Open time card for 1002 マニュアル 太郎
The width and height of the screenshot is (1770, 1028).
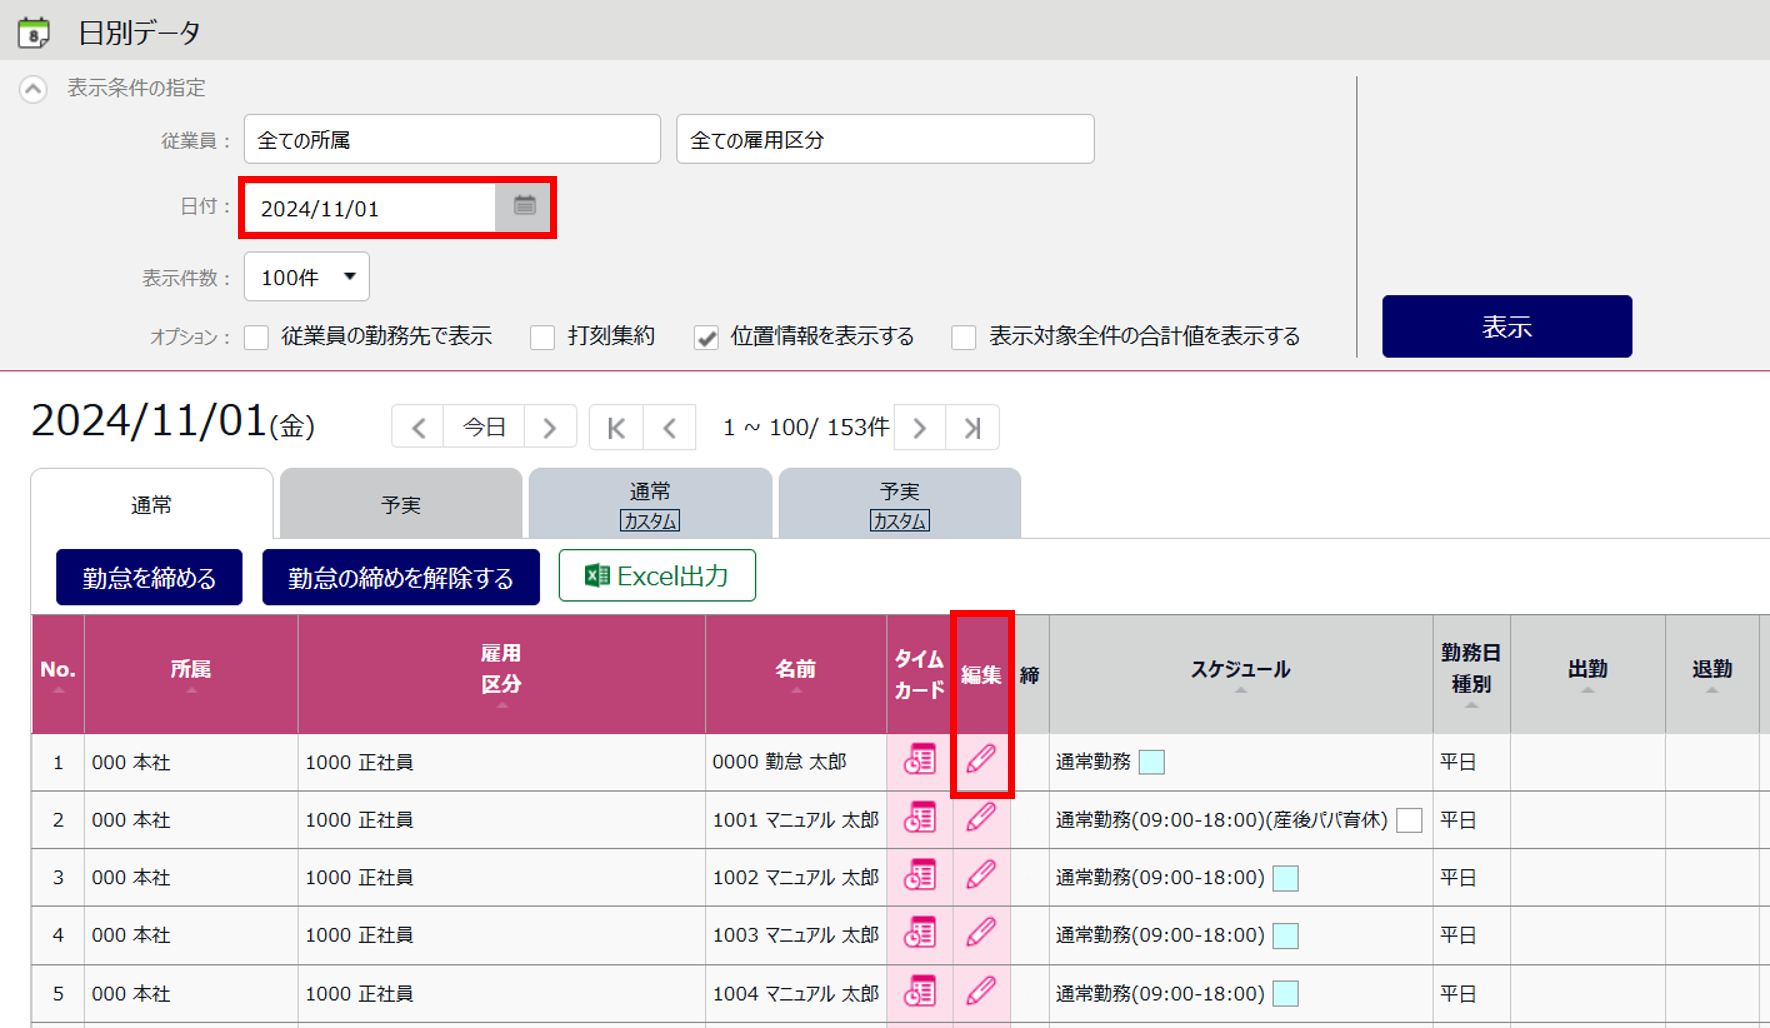point(919,876)
